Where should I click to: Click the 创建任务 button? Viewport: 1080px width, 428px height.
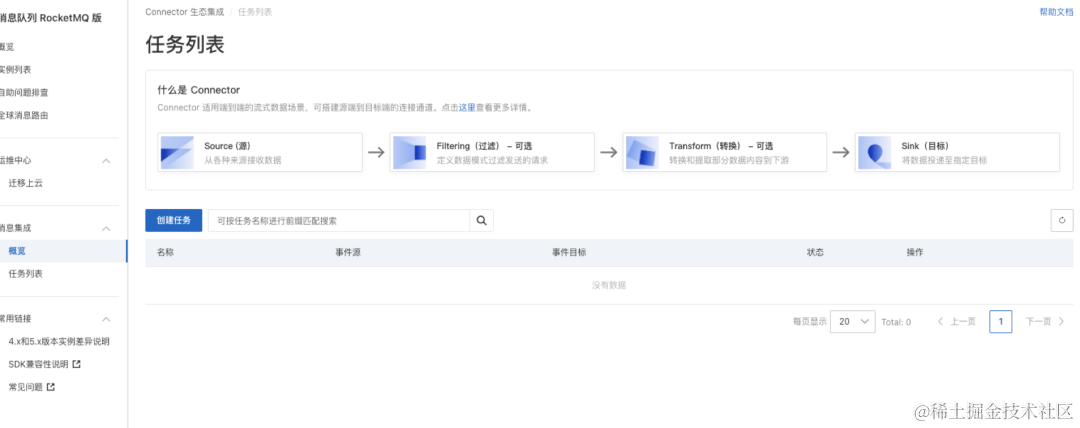174,221
